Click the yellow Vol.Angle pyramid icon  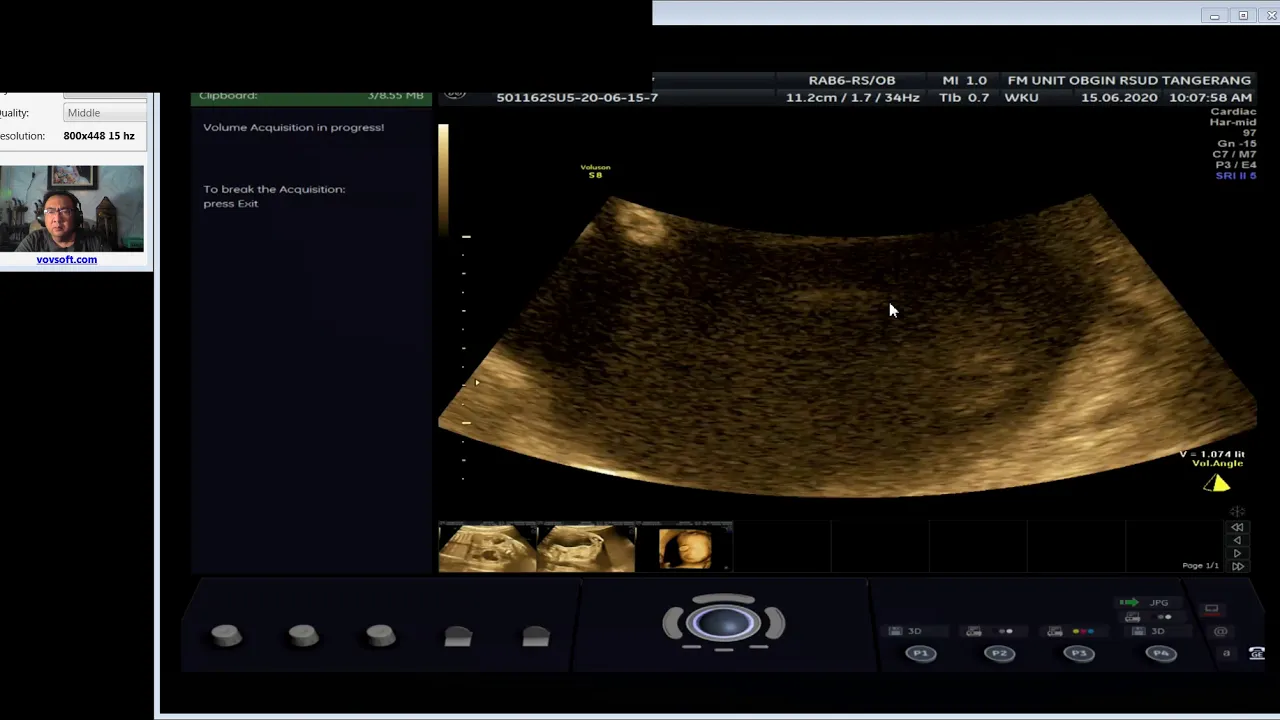[1217, 483]
